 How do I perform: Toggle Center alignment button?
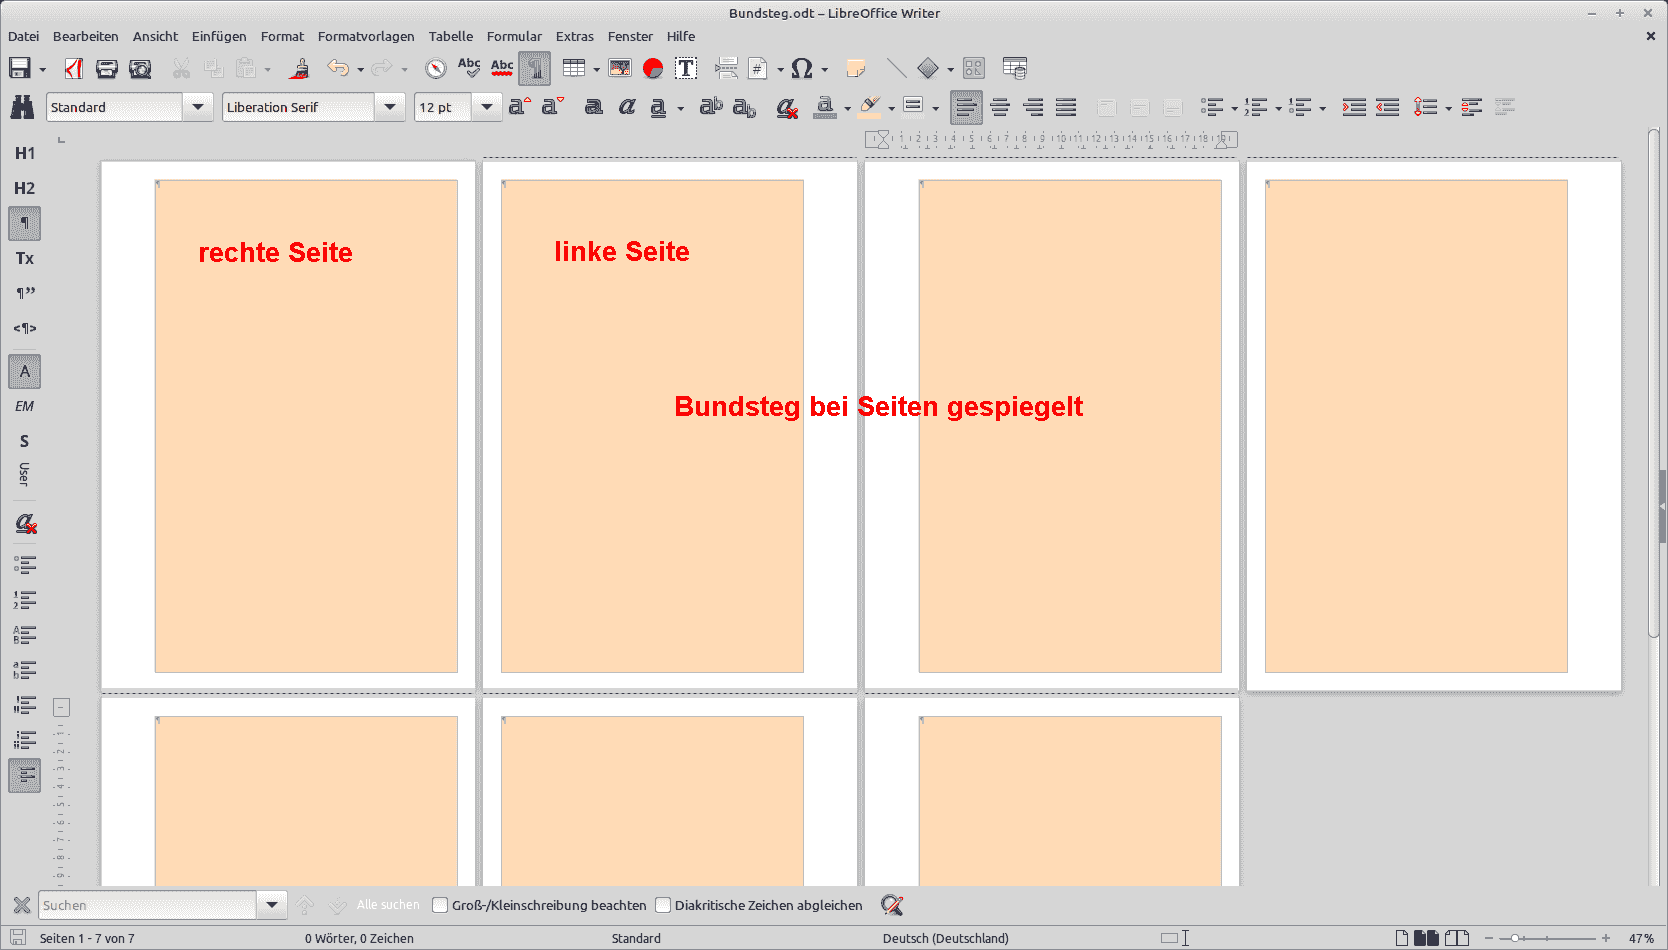1000,107
